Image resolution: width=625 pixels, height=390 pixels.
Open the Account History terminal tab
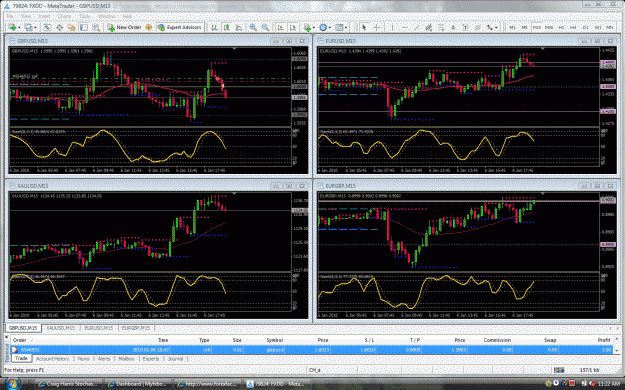pyautogui.click(x=53, y=359)
